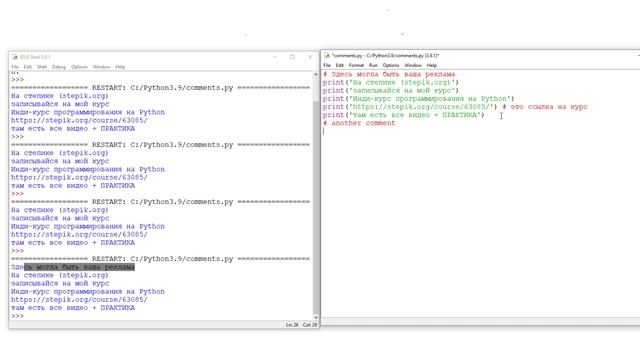640x360 pixels.
Task: Open the Debug menu in IDLE Shell window
Action: coord(59,67)
